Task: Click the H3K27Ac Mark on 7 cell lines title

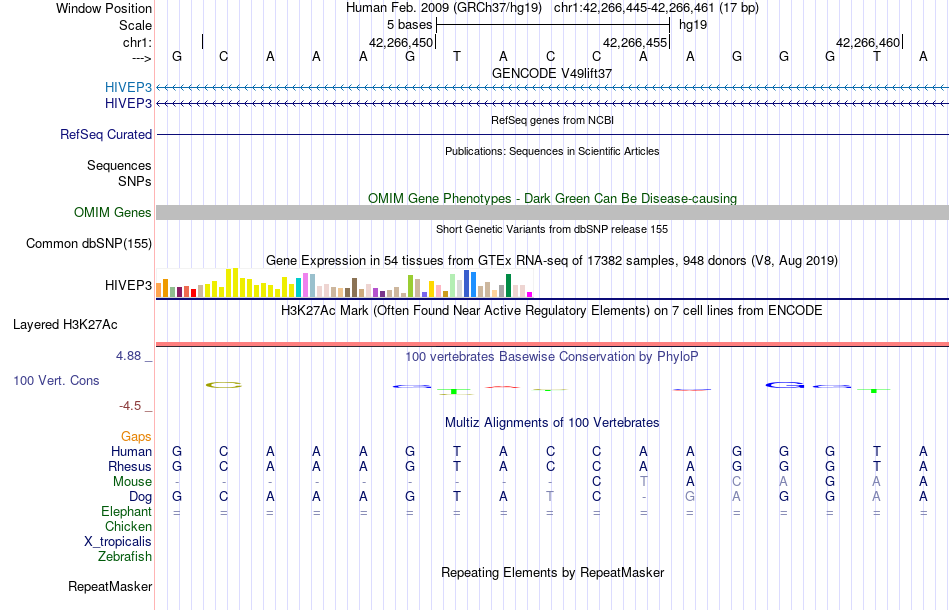Action: click(552, 311)
